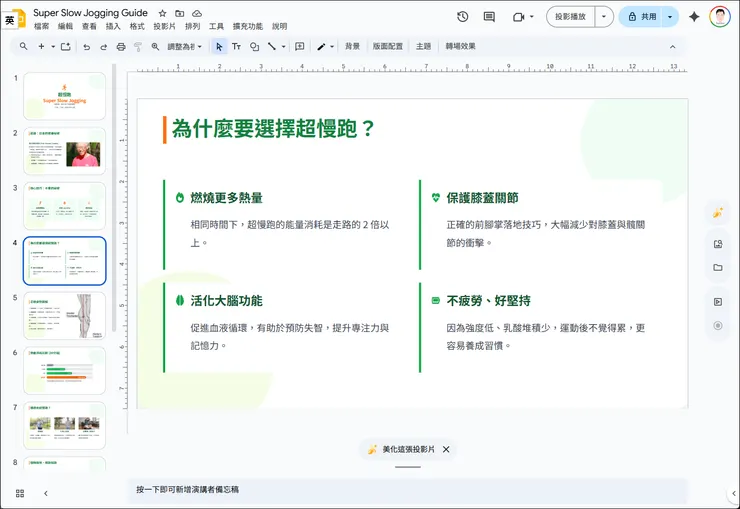Collapse the toolbar with up chevron

[x=673, y=47]
